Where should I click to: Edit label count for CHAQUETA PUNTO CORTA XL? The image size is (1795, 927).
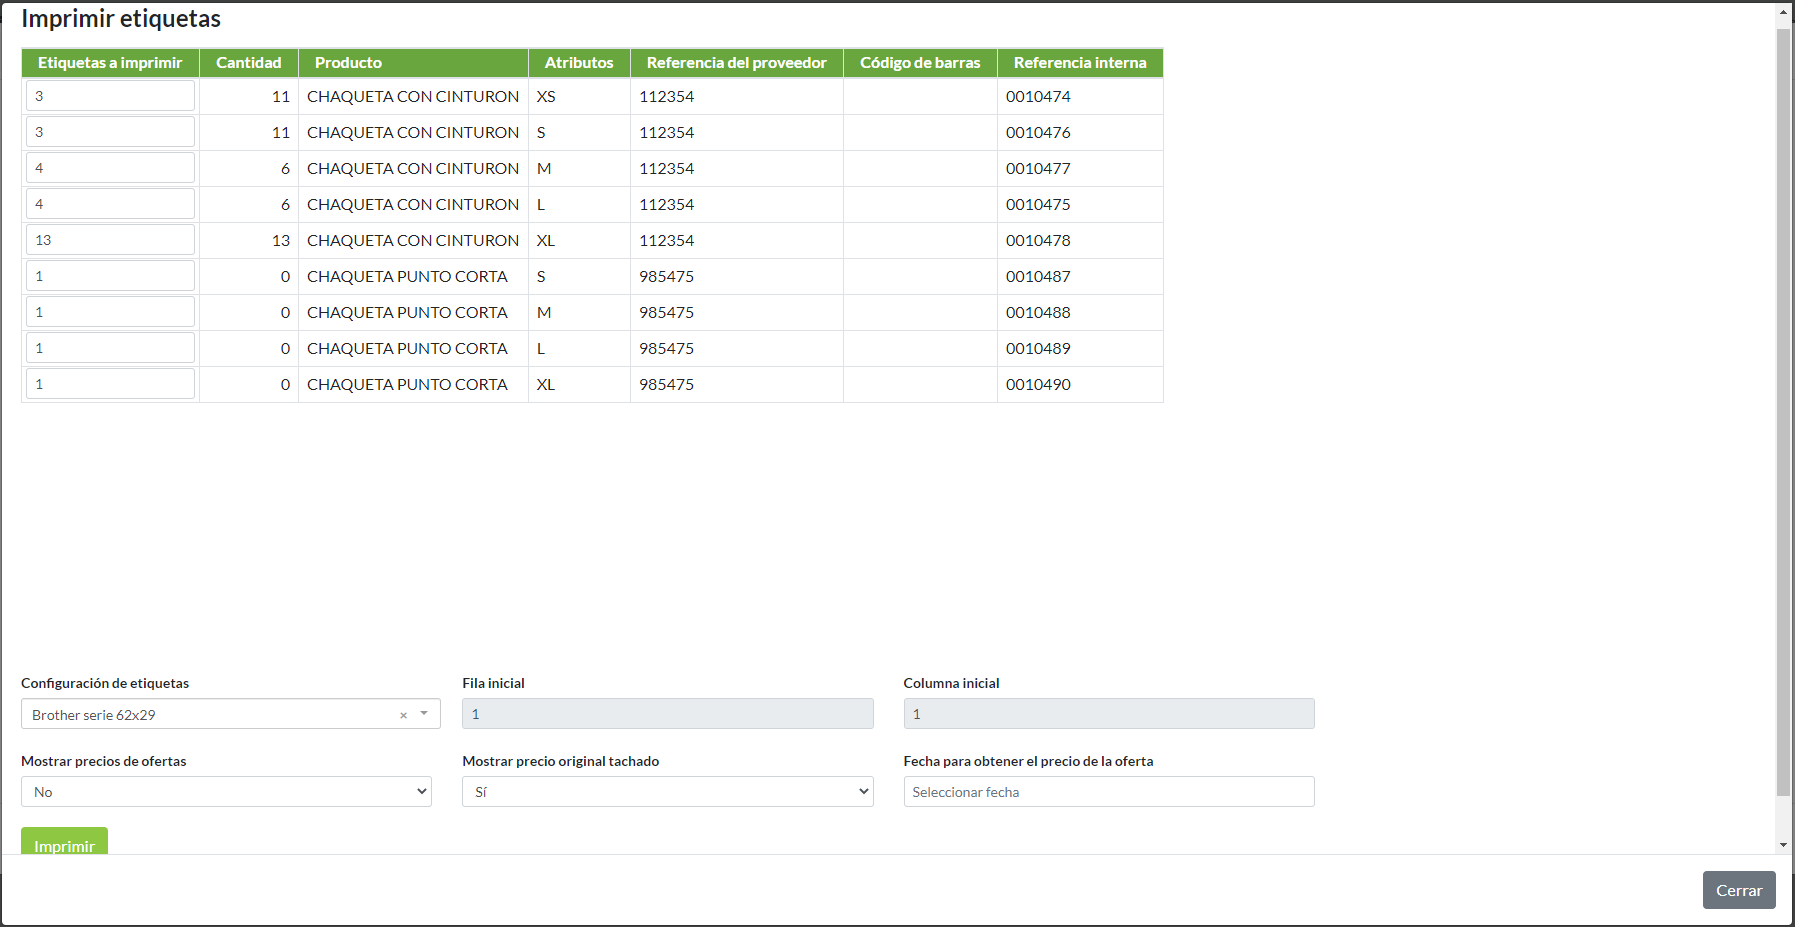(110, 384)
